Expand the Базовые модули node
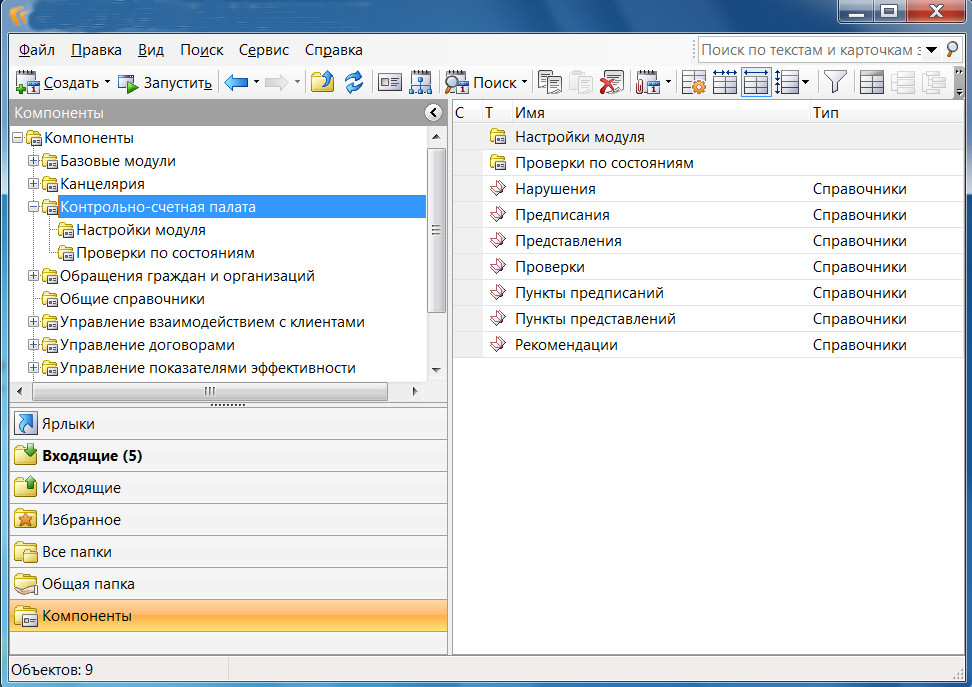972x687 pixels. click(33, 161)
